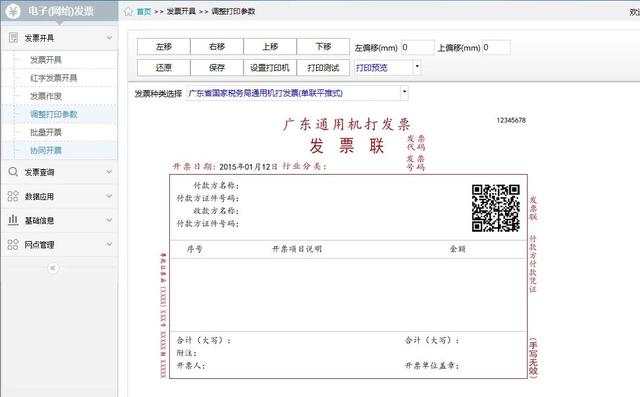Expand the 发票查询 menu chevron
Image resolution: width=640 pixels, height=397 pixels.
pos(109,172)
